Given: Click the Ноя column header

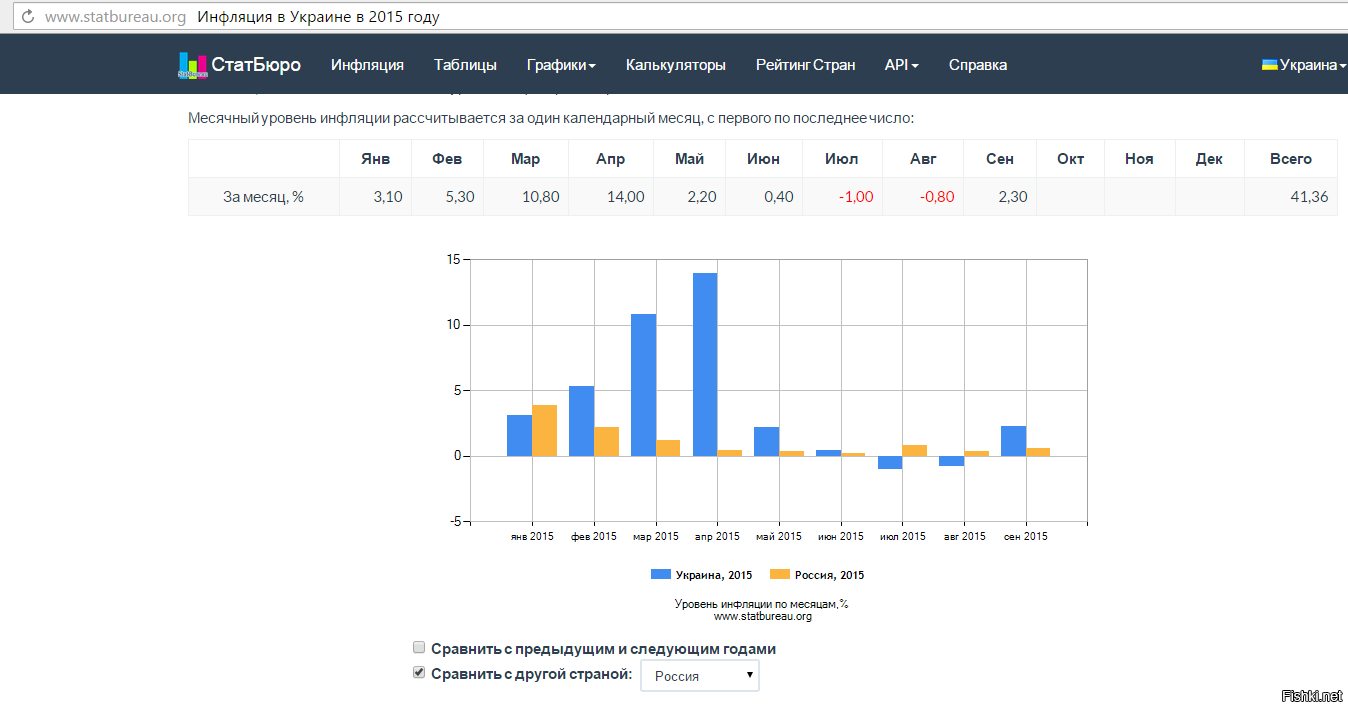Looking at the screenshot, I should click(1139, 159).
